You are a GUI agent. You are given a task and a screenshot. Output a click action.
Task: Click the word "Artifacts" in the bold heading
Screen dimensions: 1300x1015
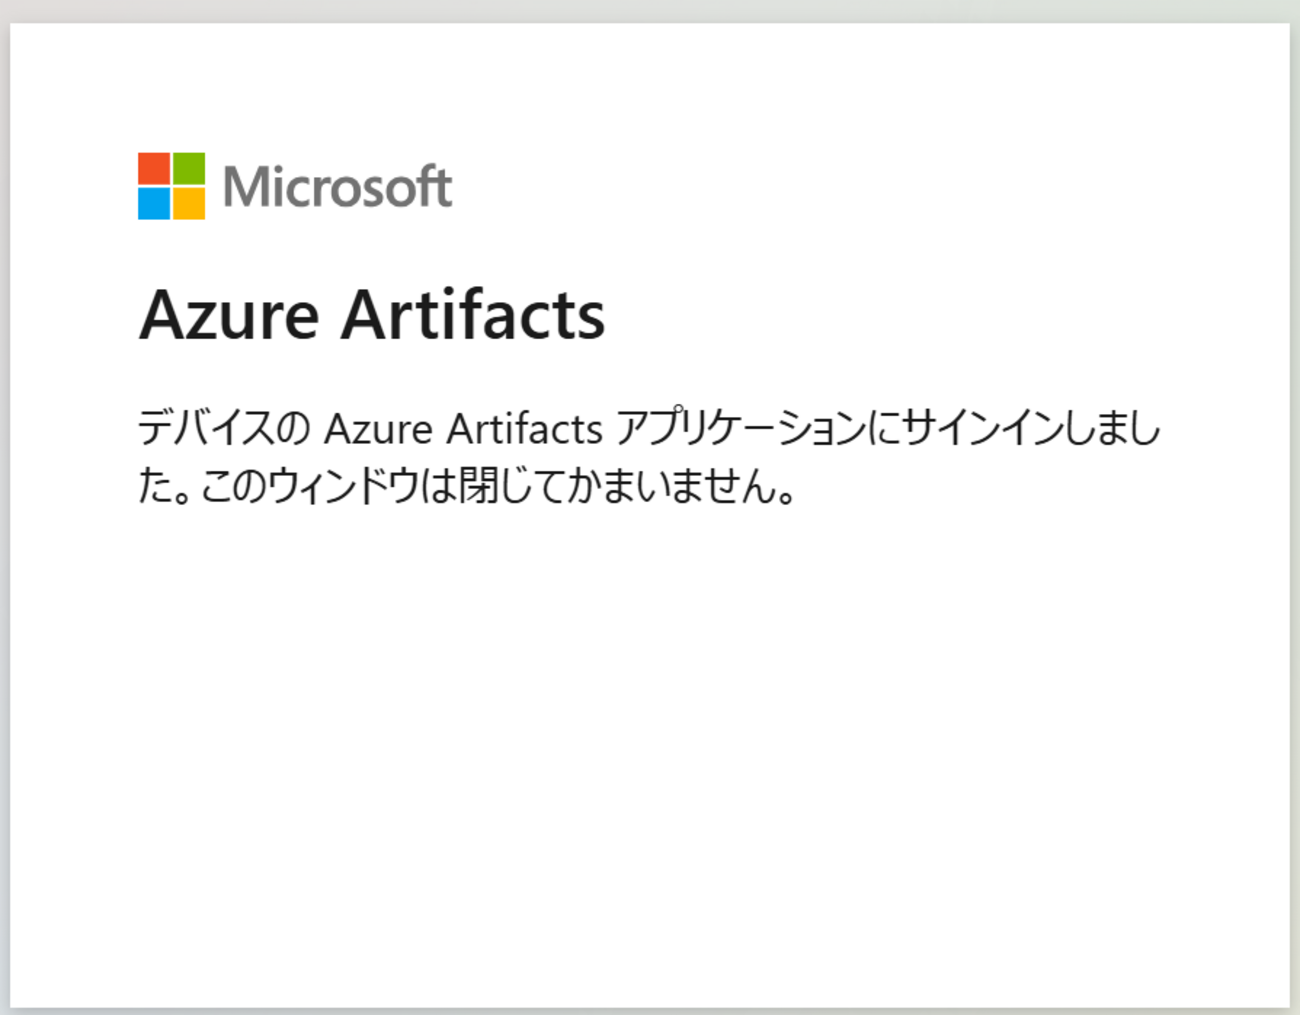(x=473, y=315)
